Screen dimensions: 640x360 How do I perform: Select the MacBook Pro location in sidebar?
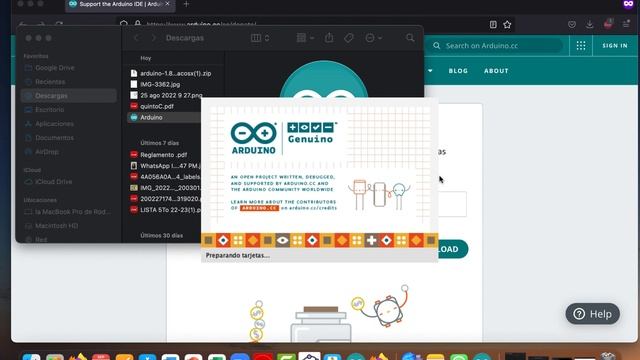(68, 212)
